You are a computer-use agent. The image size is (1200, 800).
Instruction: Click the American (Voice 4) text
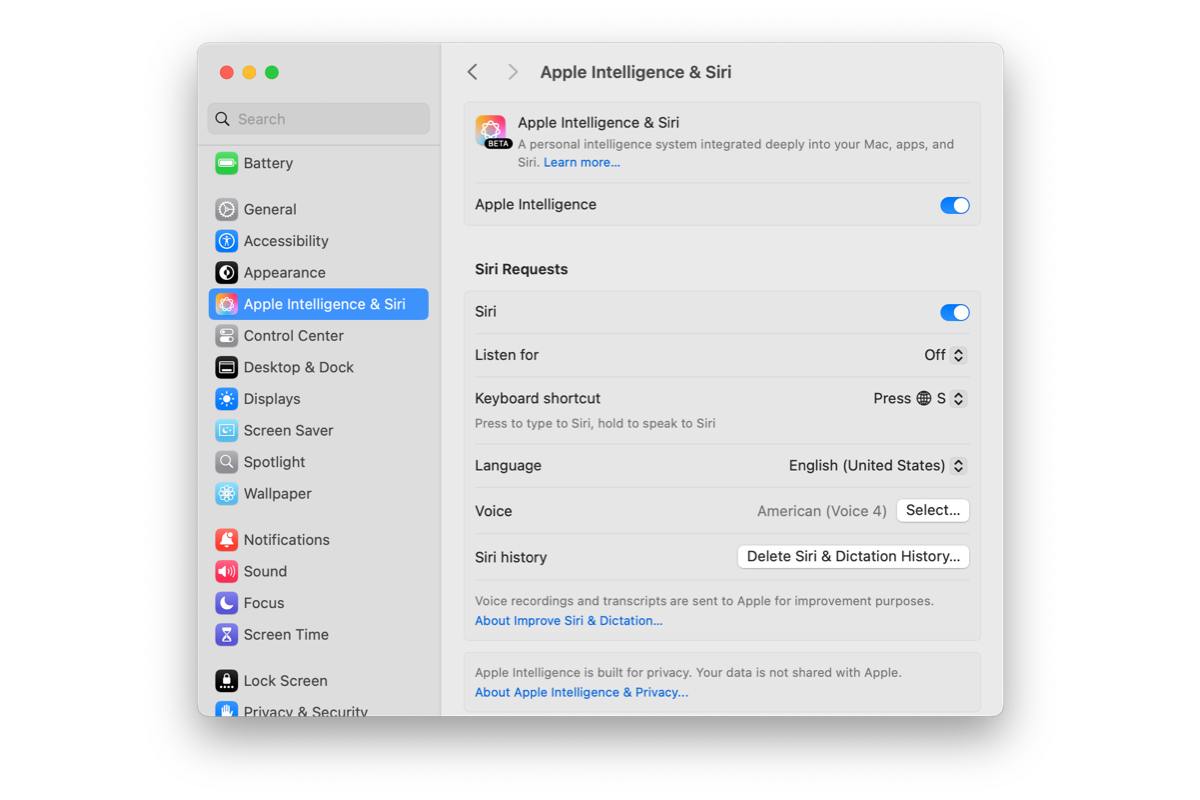coord(822,511)
